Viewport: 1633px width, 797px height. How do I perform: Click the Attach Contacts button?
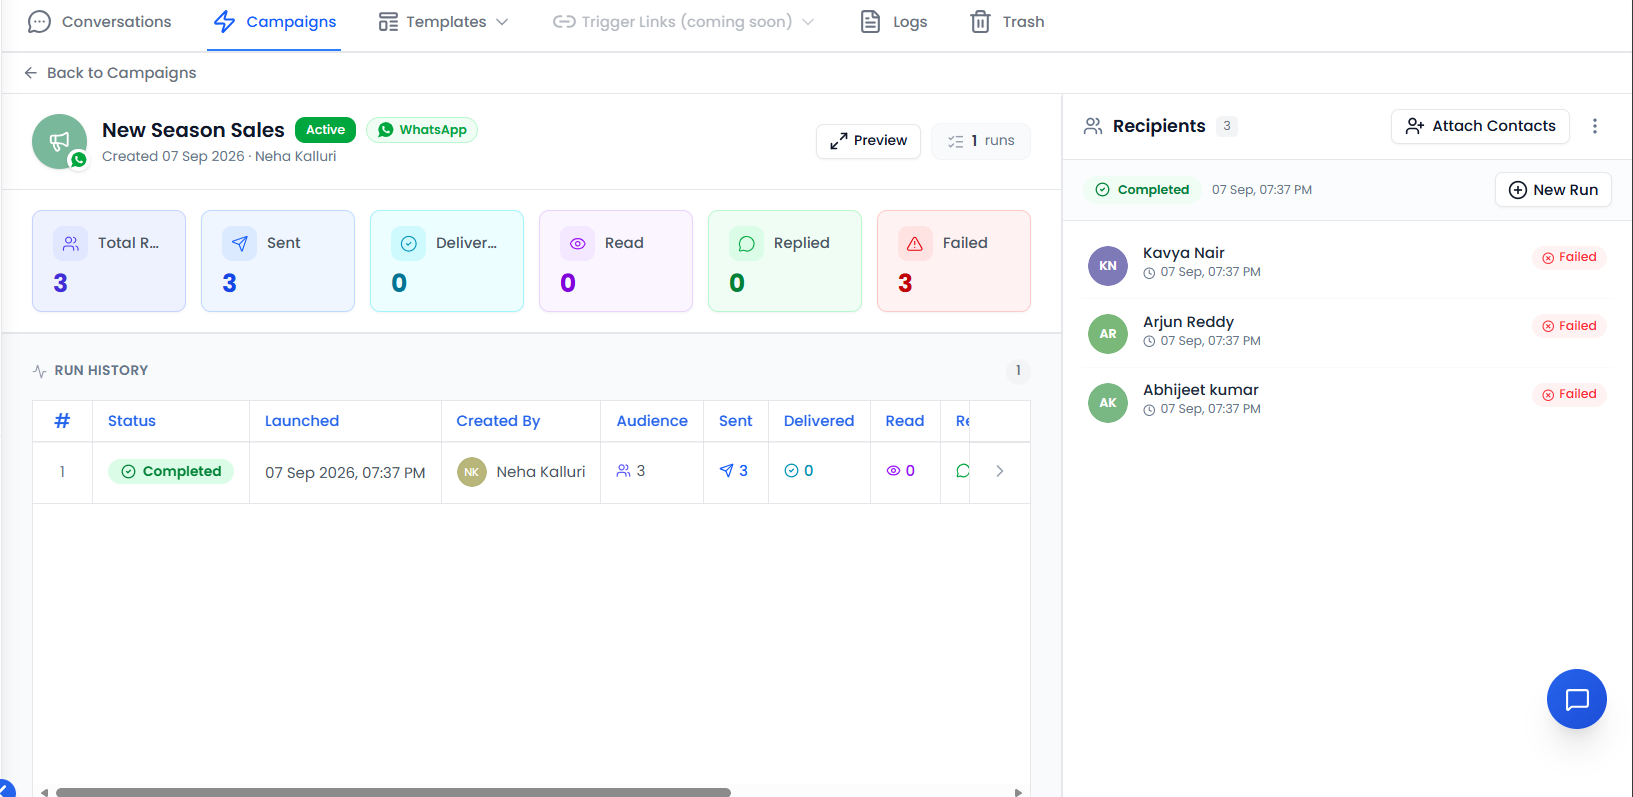(x=1480, y=126)
